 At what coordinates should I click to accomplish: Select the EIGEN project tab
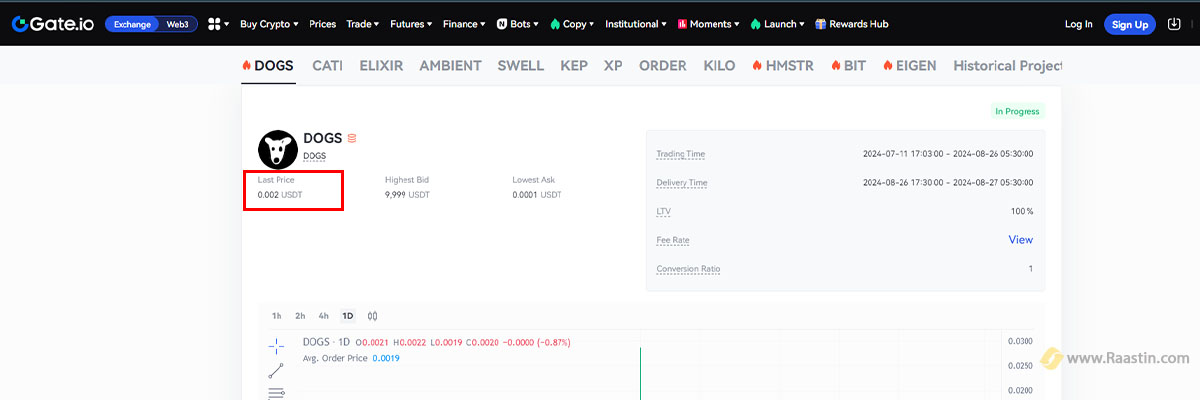910,66
